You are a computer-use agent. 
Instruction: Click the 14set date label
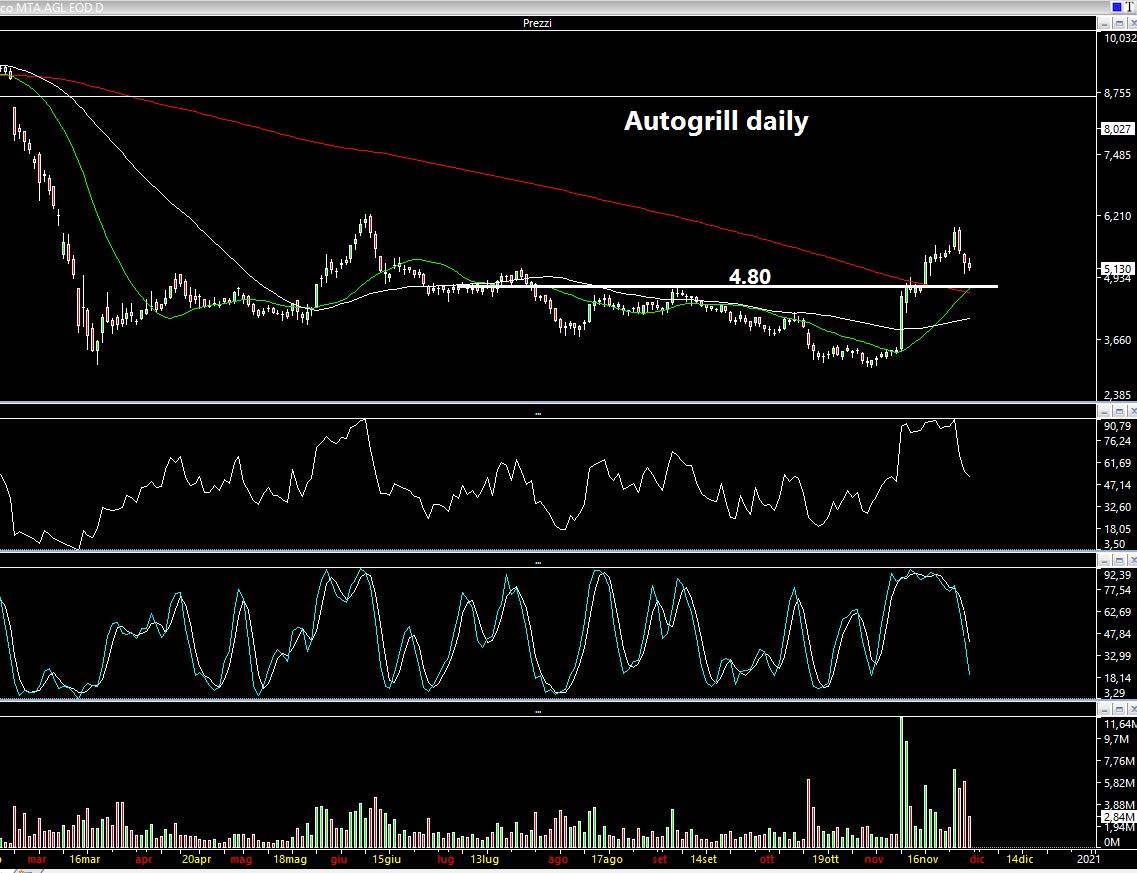704,860
